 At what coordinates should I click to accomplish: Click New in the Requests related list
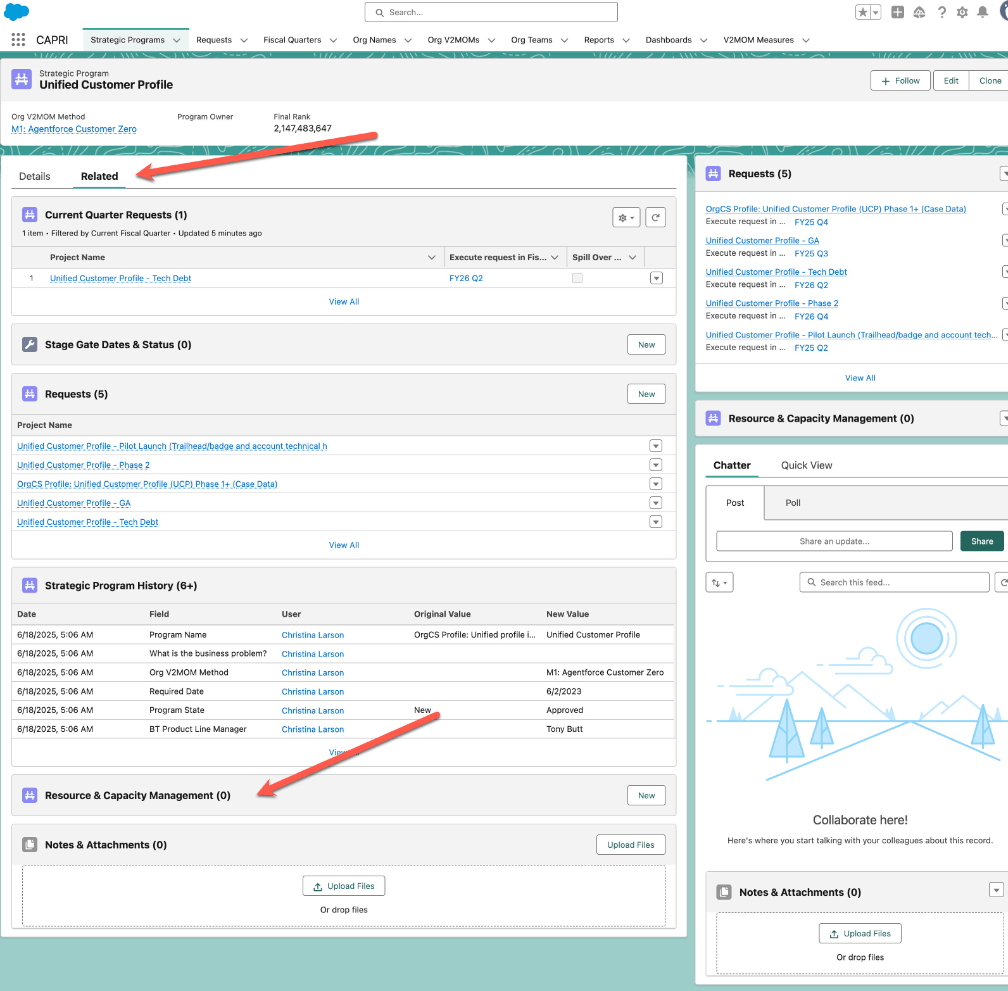pos(646,394)
